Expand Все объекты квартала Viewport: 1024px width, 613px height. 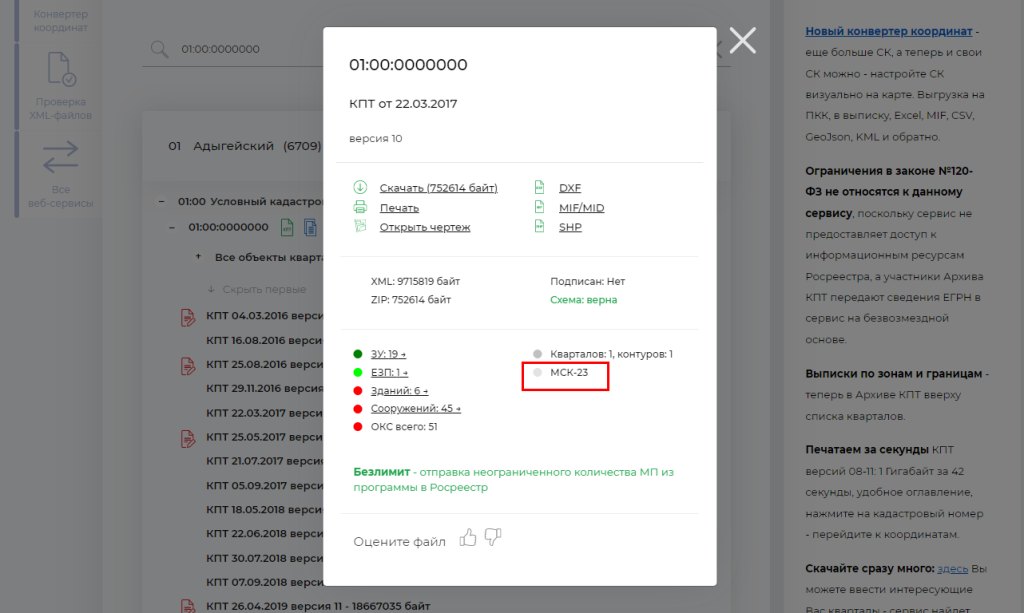198,257
